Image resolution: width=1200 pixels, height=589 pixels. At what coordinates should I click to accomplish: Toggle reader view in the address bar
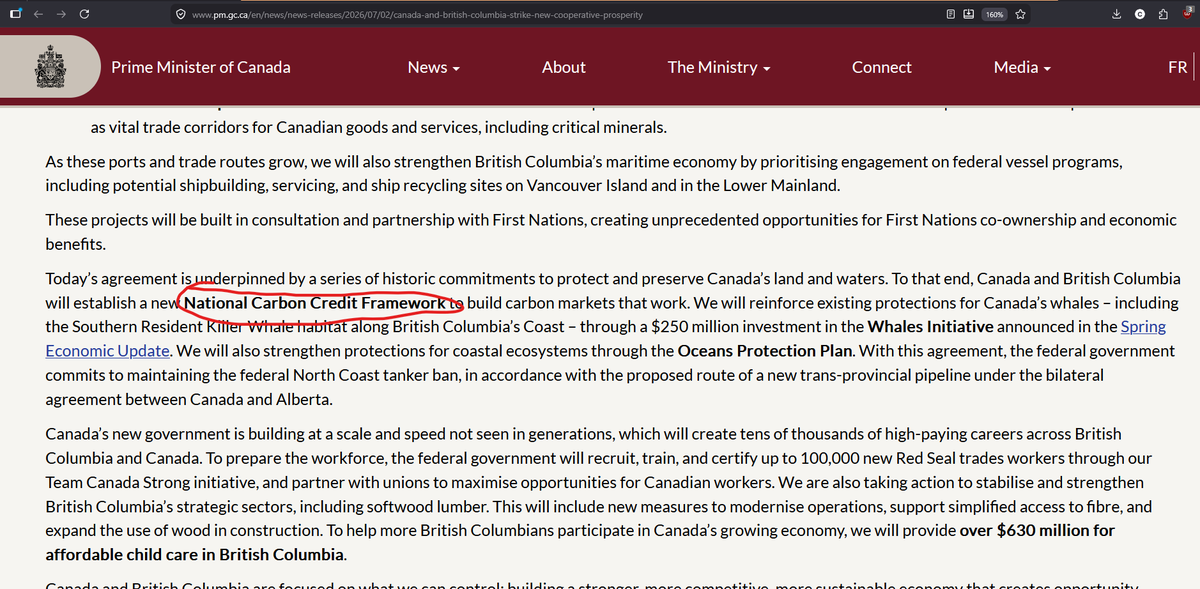click(951, 15)
